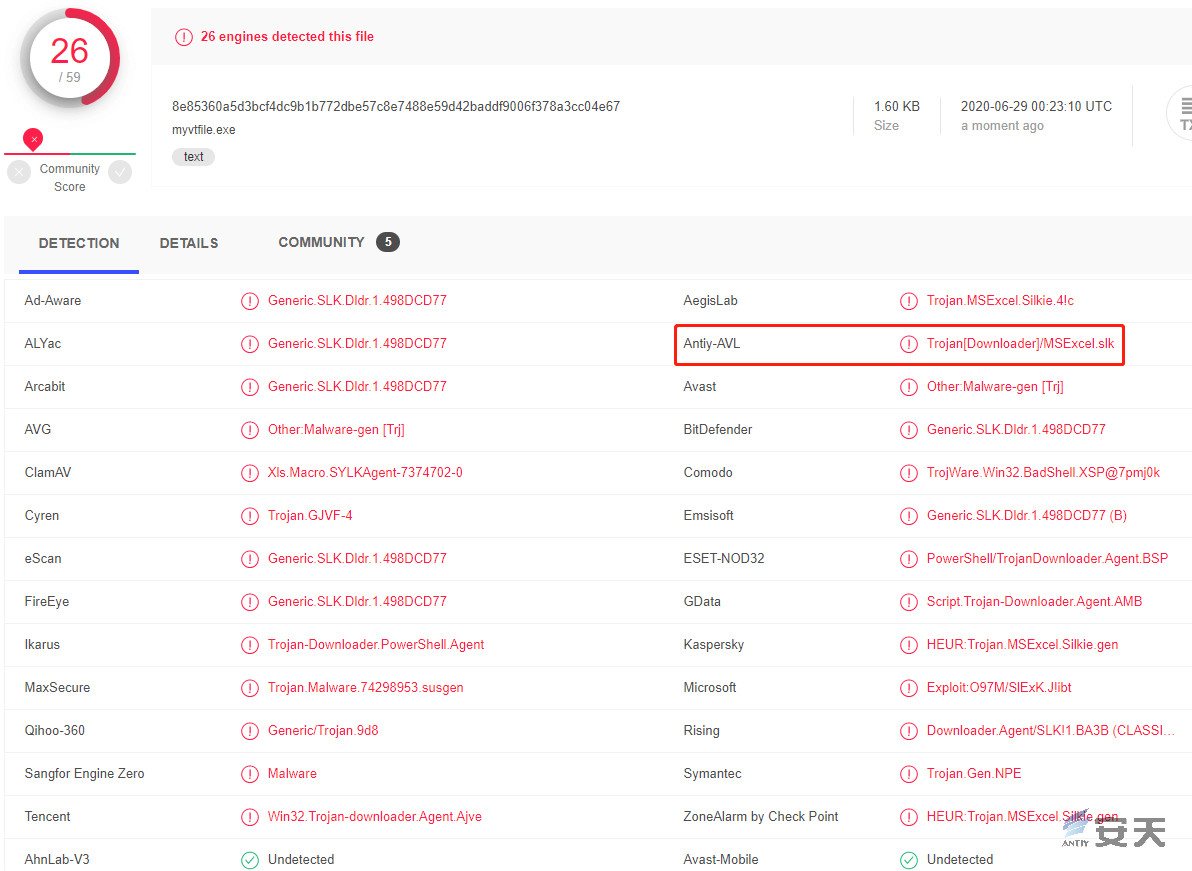The image size is (1192, 871).
Task: Click the Exploit:O97M/SlExK.J!ibt result
Action: pyautogui.click(x=999, y=687)
